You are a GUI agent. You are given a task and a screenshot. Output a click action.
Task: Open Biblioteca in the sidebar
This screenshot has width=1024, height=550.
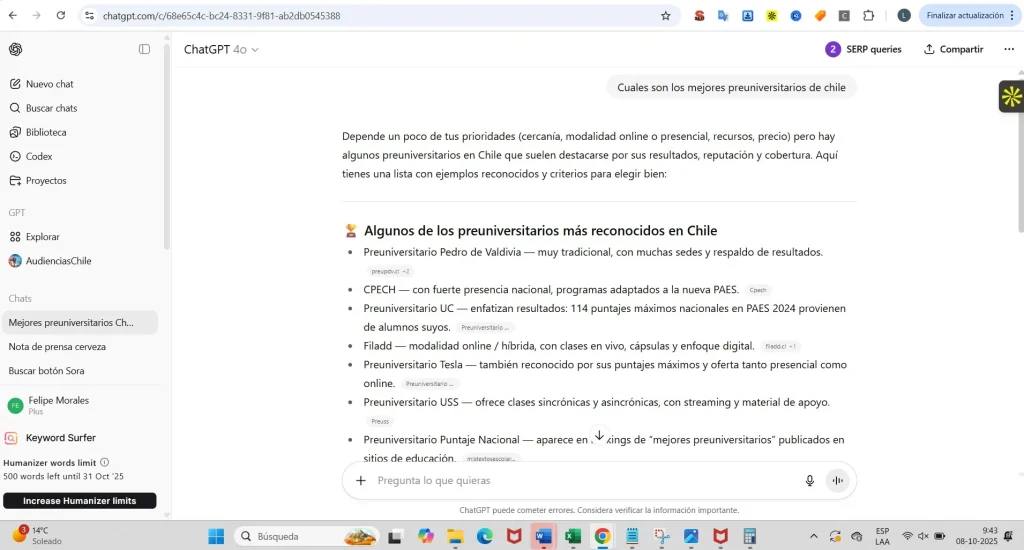(46, 132)
